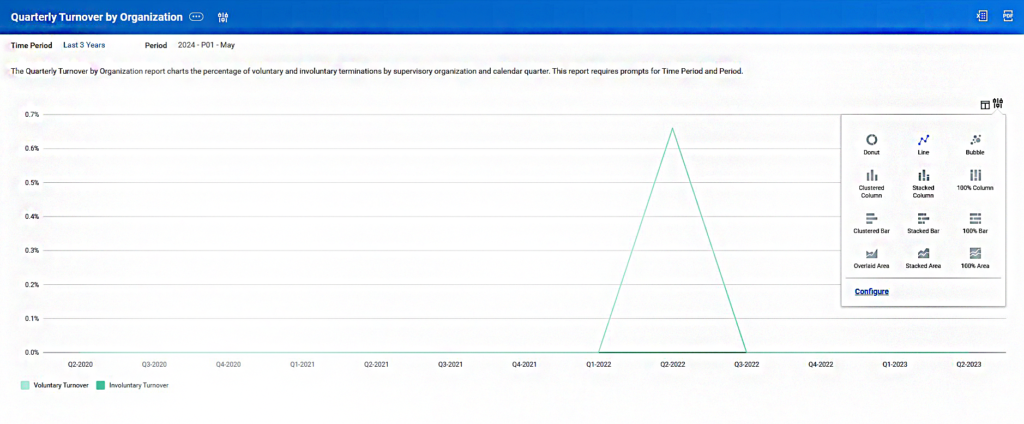Image resolution: width=1024 pixels, height=424 pixels.
Task: Click the Q2-2020 axis label
Action: (80, 364)
